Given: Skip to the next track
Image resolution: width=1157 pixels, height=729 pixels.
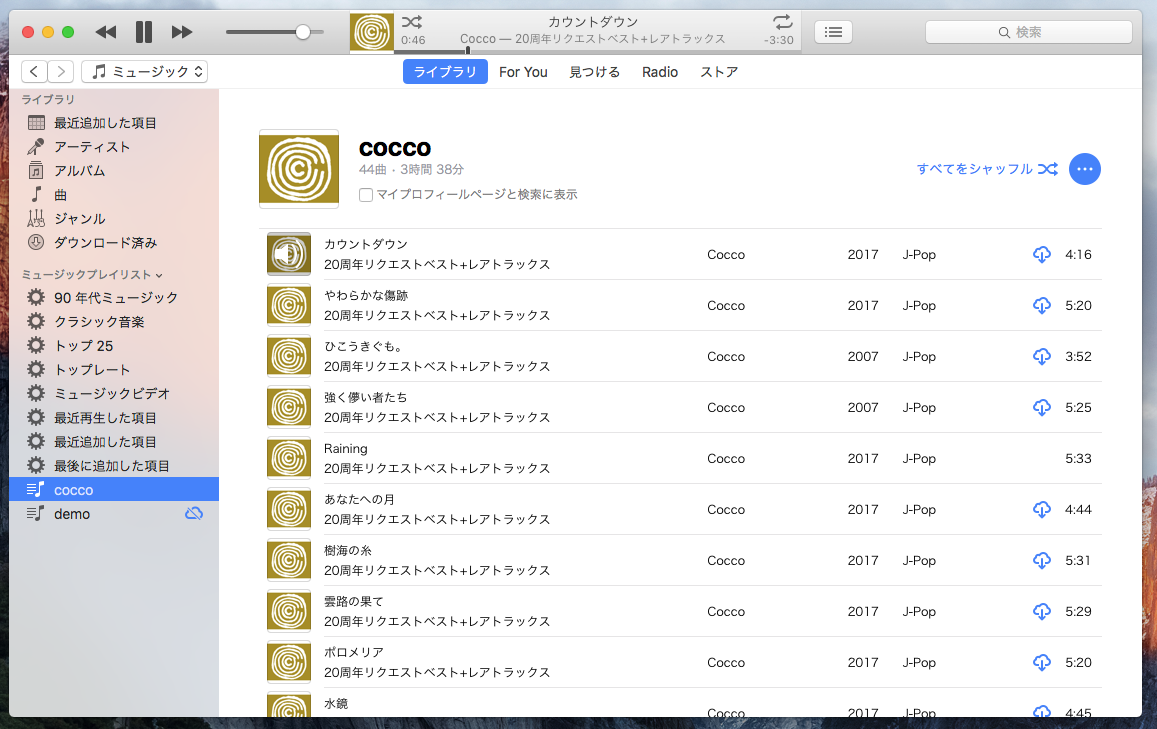Looking at the screenshot, I should point(181,32).
